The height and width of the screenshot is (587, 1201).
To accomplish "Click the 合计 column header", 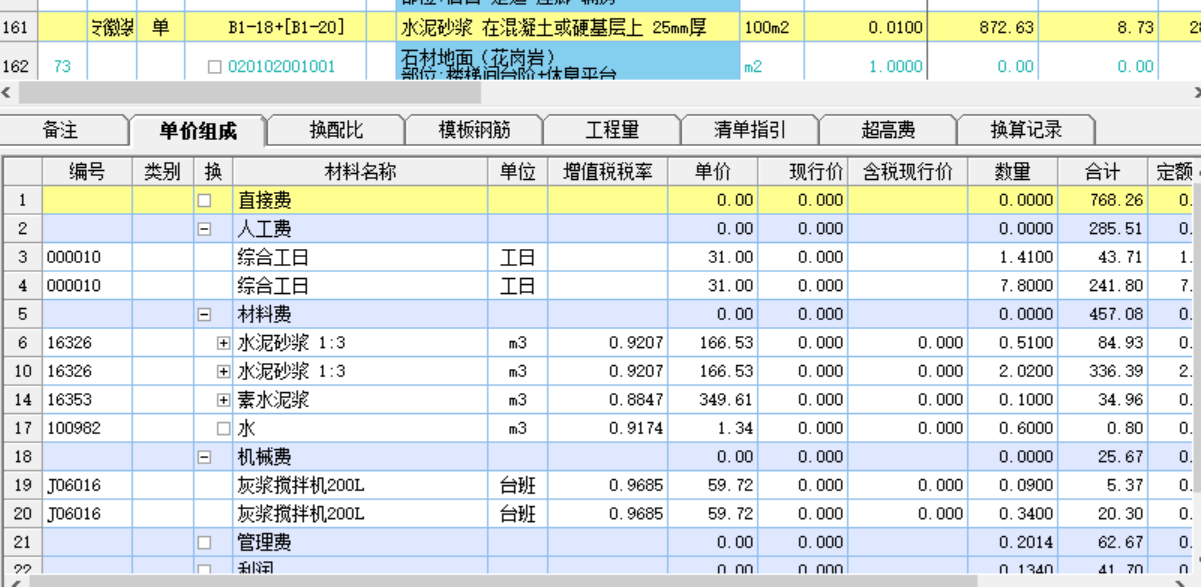I will (1102, 172).
